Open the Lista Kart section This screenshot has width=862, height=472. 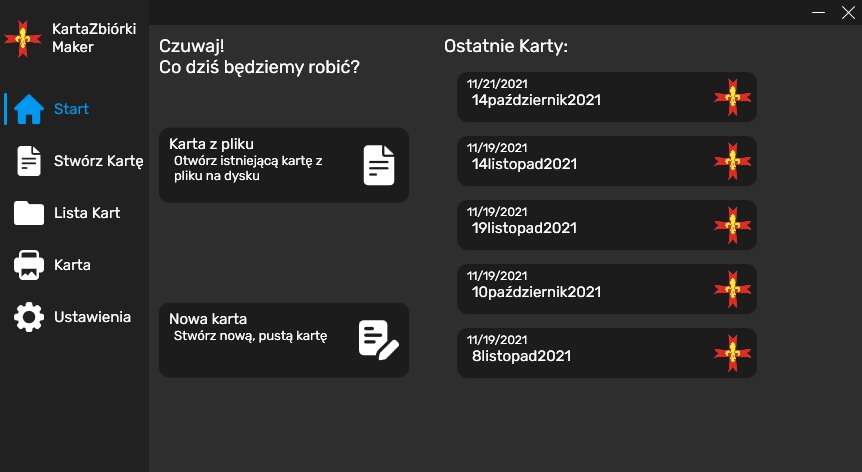[x=87, y=213]
